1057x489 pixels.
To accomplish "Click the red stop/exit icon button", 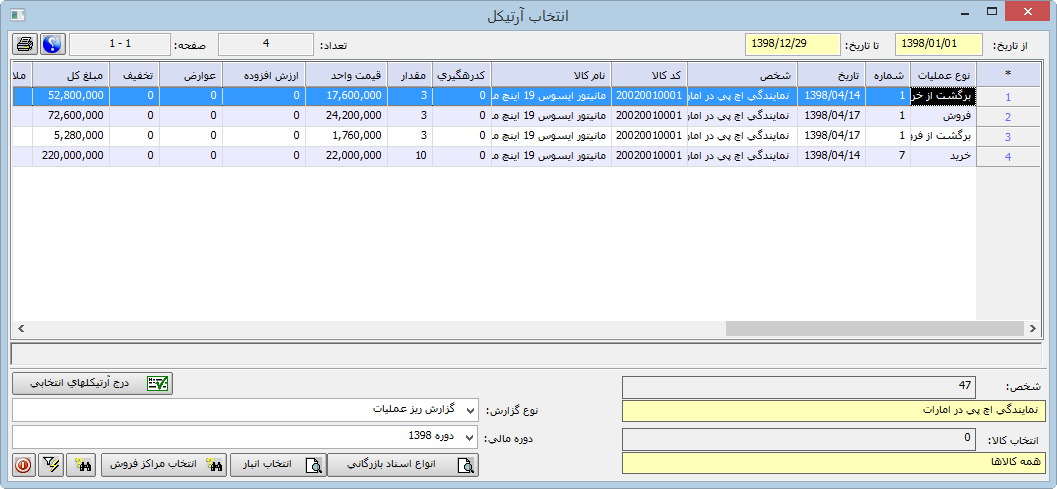I will [x=23, y=465].
